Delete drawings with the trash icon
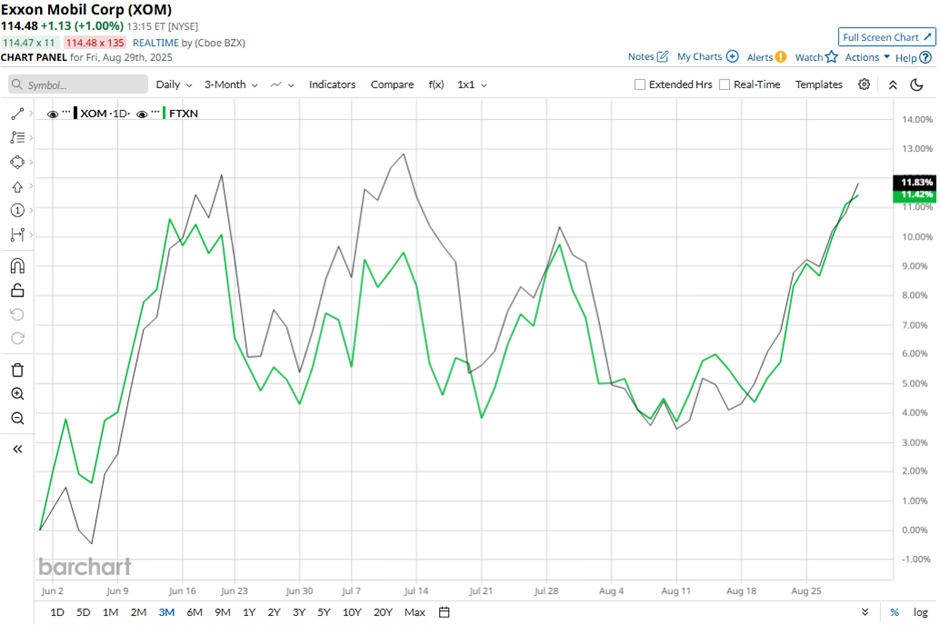The height and width of the screenshot is (625, 940). [17, 370]
